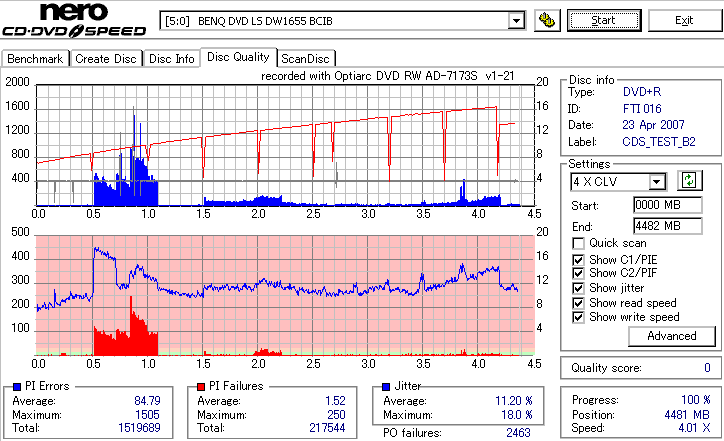The width and height of the screenshot is (724, 441).
Task: Click the Exit button
Action: 684,20
